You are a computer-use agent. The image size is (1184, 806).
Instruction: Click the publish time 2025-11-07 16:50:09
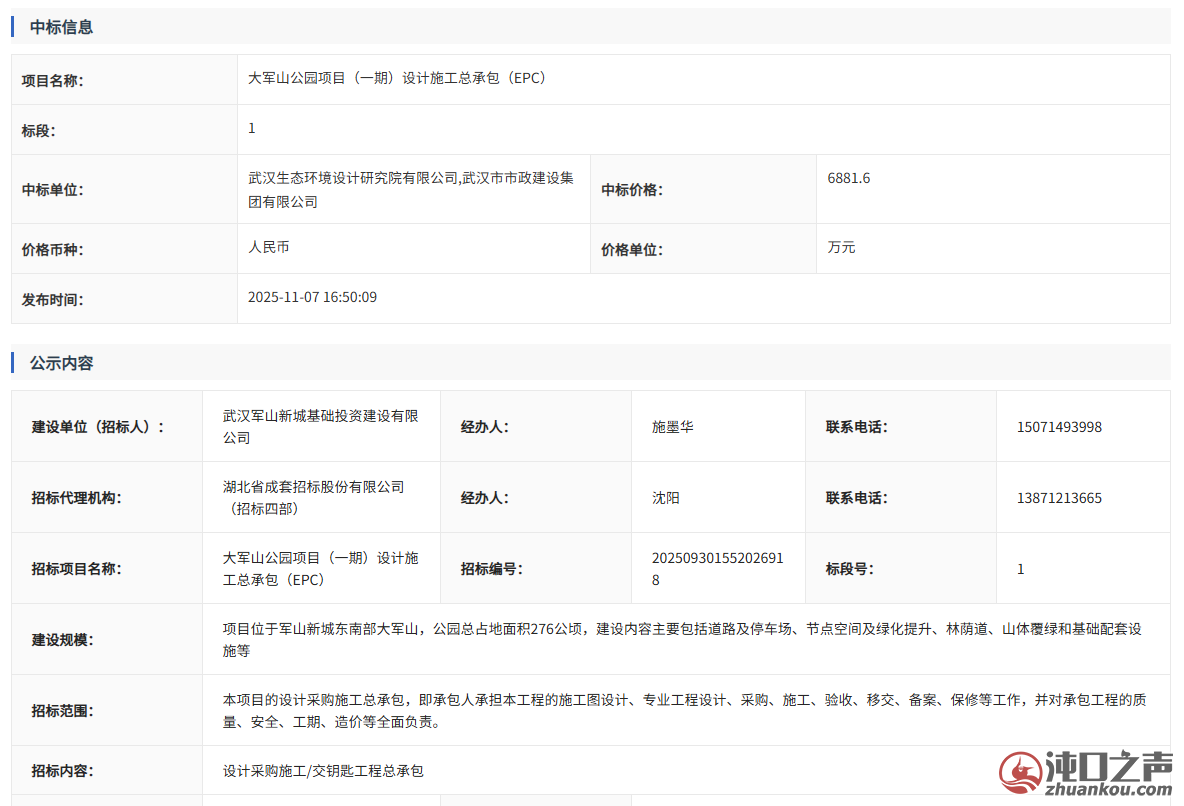tap(312, 297)
